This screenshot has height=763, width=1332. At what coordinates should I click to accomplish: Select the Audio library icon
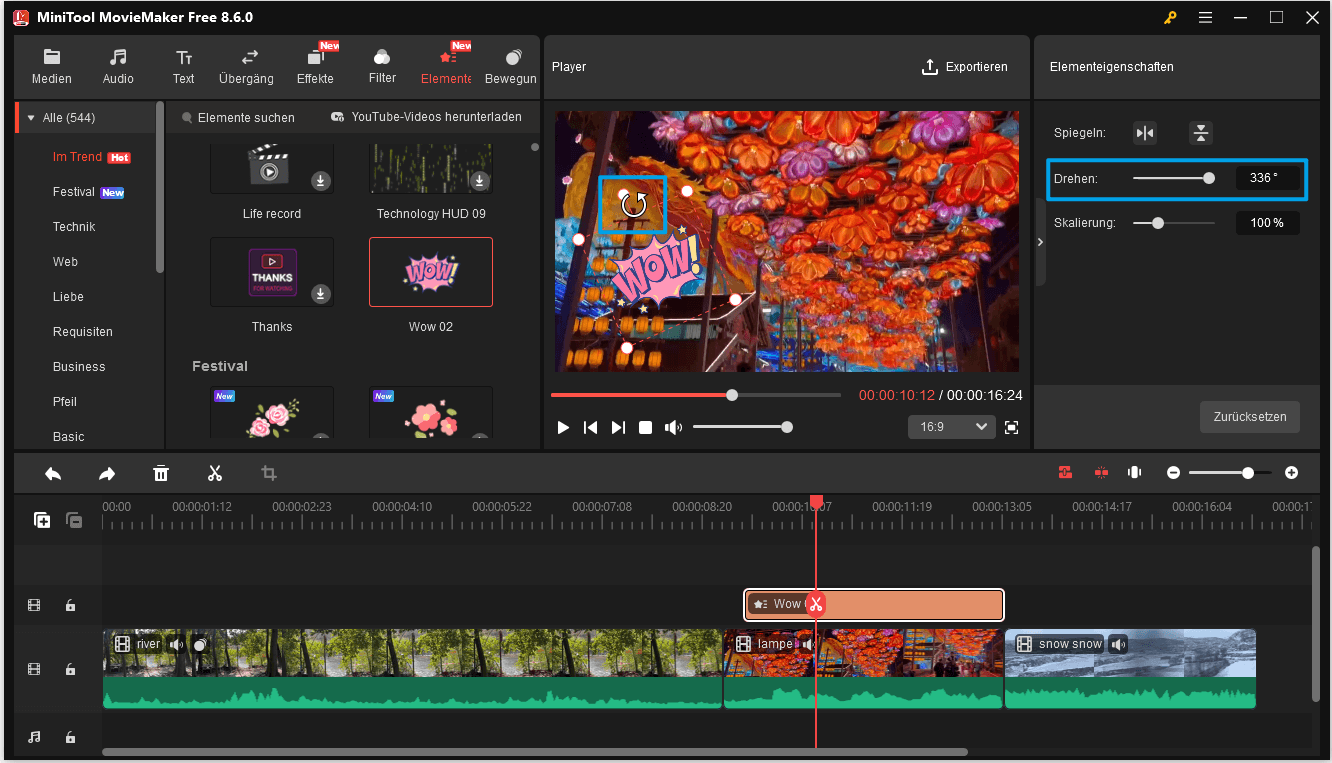pos(117,66)
